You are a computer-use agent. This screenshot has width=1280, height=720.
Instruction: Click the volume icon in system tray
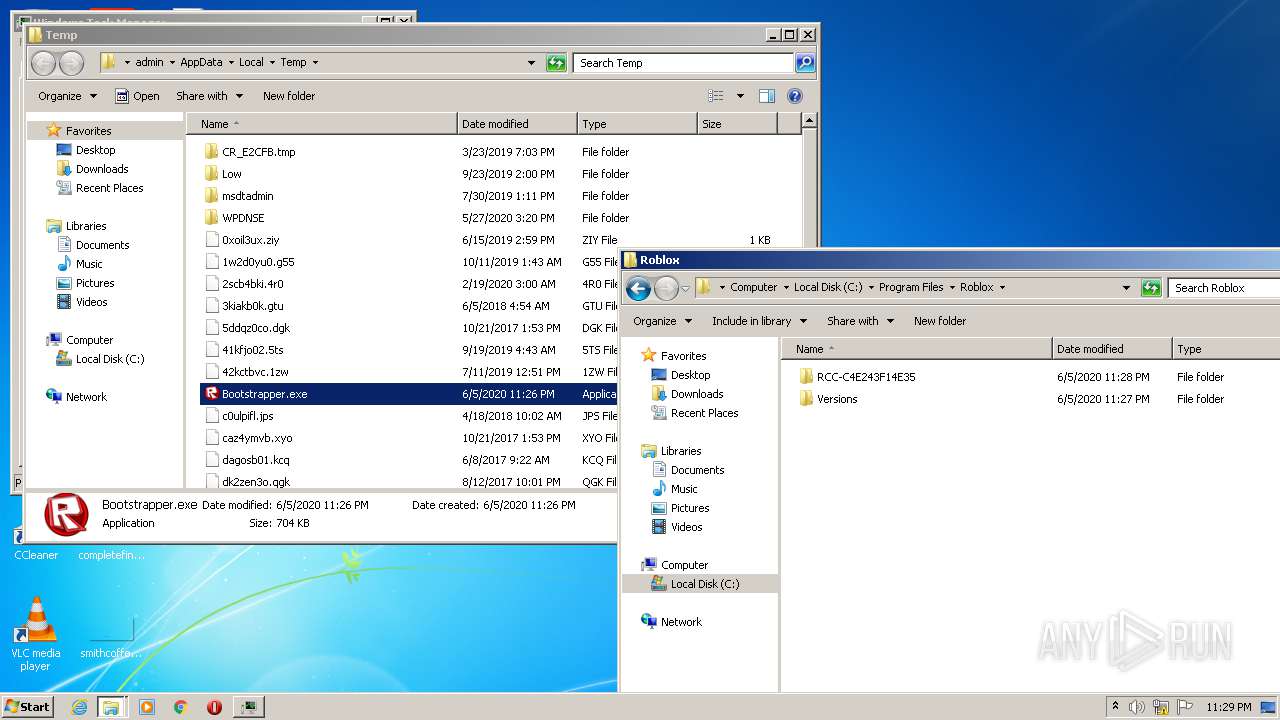point(1137,707)
